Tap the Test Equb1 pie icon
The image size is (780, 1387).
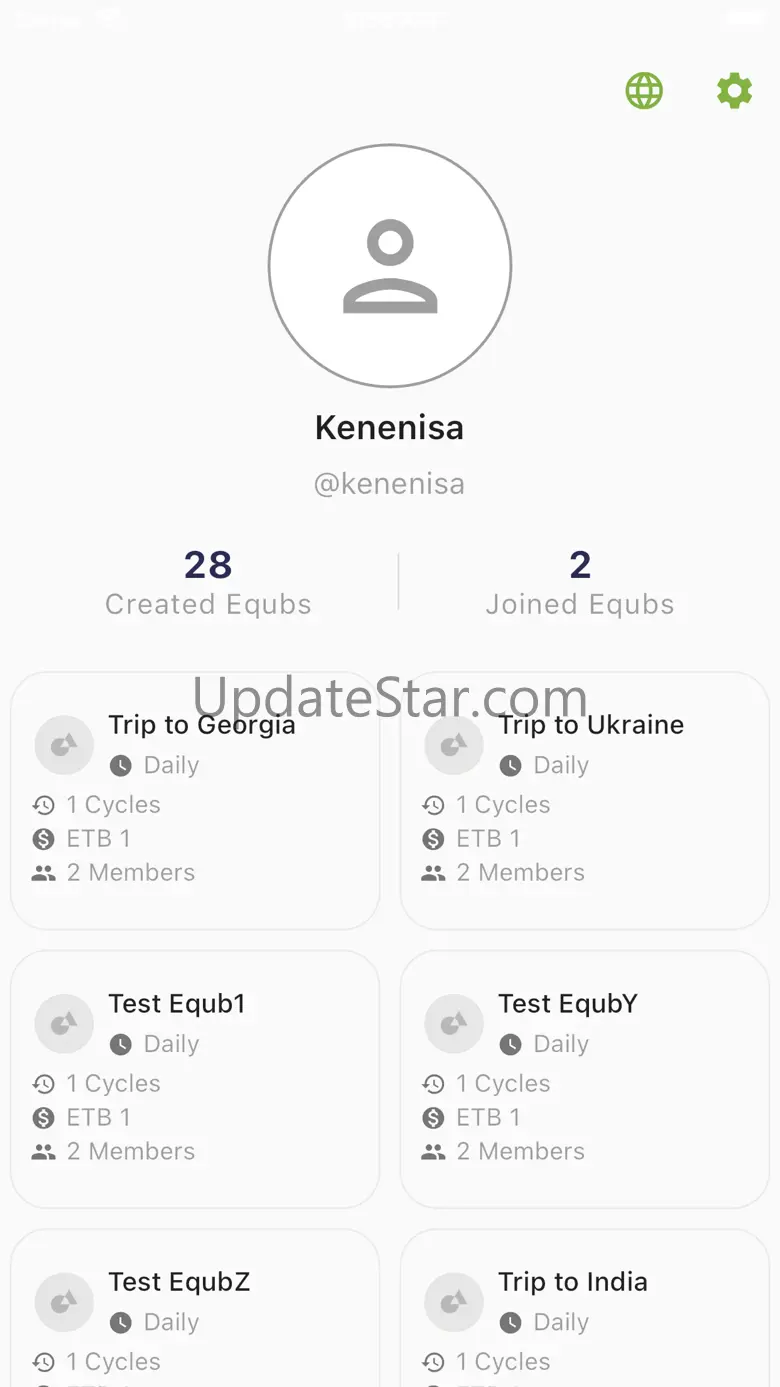click(x=64, y=1024)
